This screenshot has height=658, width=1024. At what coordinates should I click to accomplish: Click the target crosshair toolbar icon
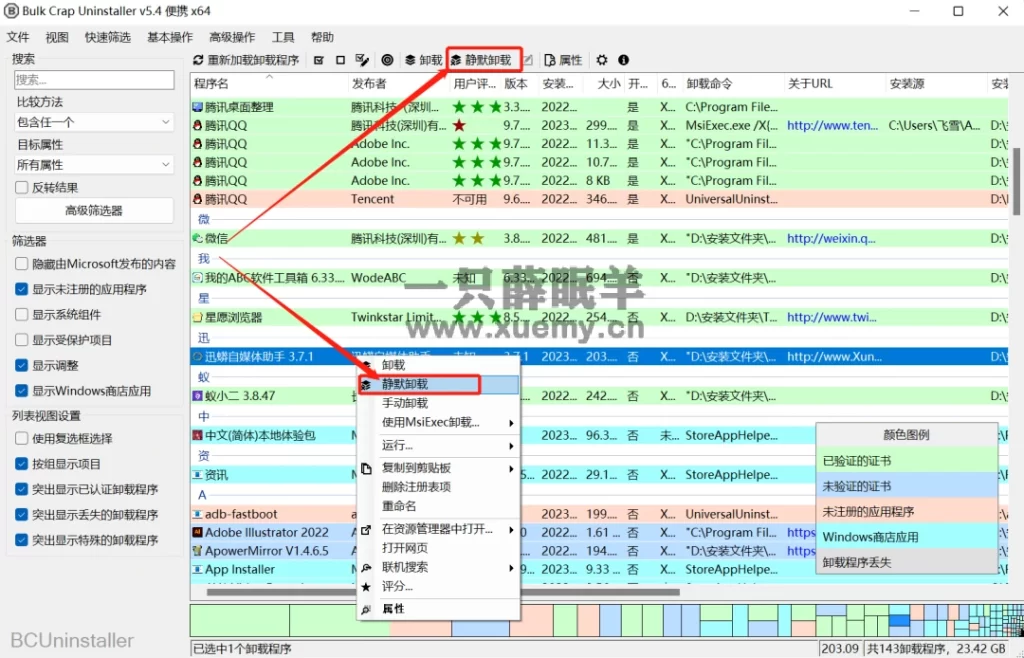(x=387, y=60)
